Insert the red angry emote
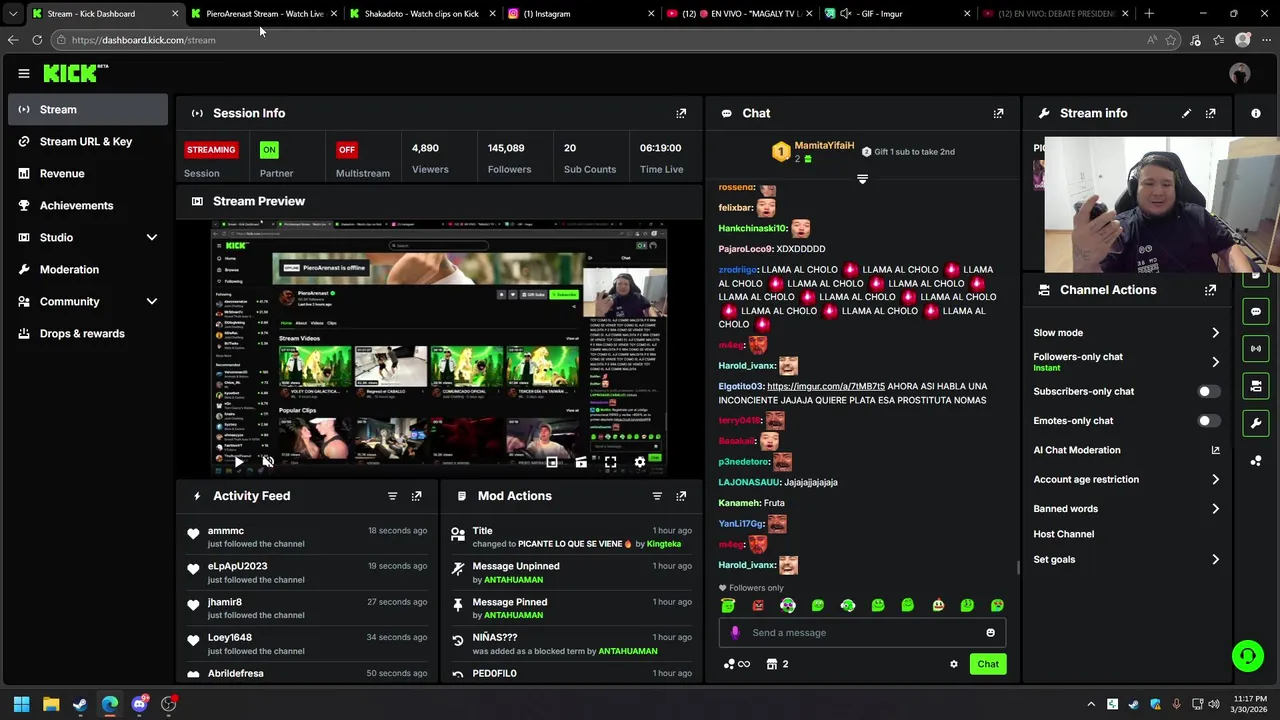1280x720 pixels. [758, 605]
